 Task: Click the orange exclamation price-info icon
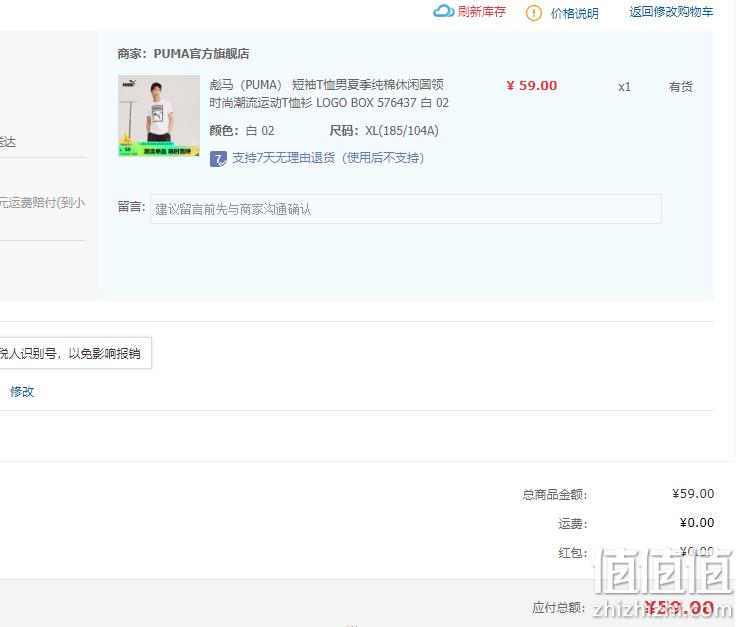click(534, 13)
